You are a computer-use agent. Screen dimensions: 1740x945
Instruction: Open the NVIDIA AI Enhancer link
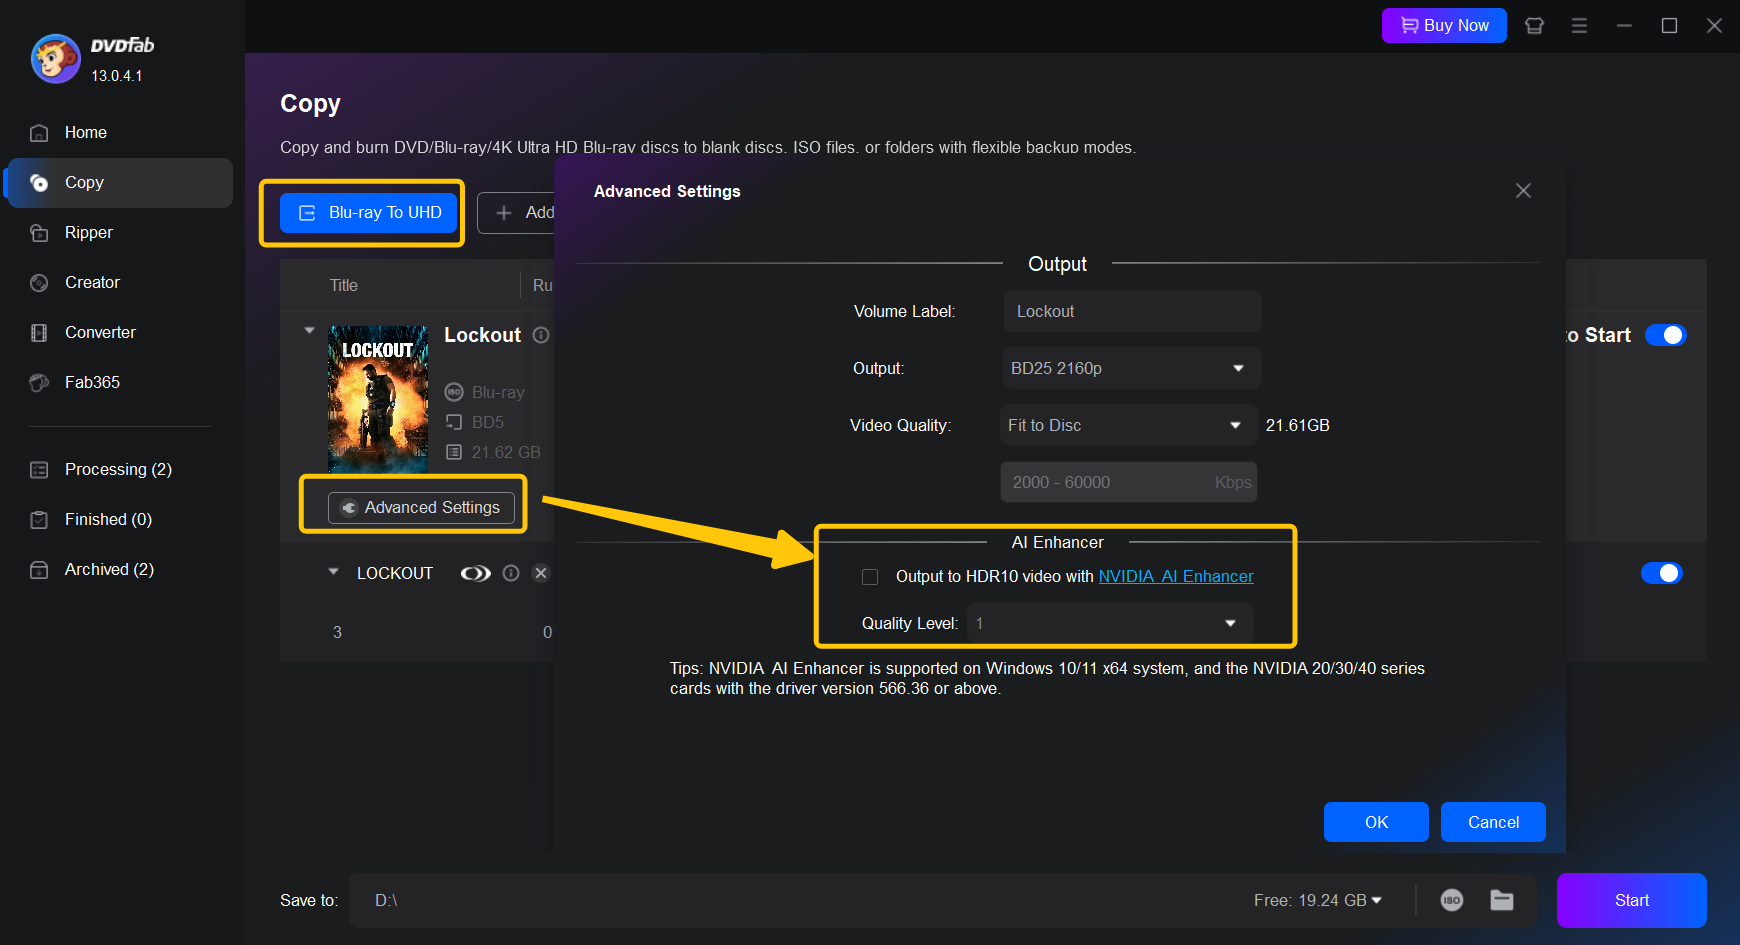pos(1175,577)
